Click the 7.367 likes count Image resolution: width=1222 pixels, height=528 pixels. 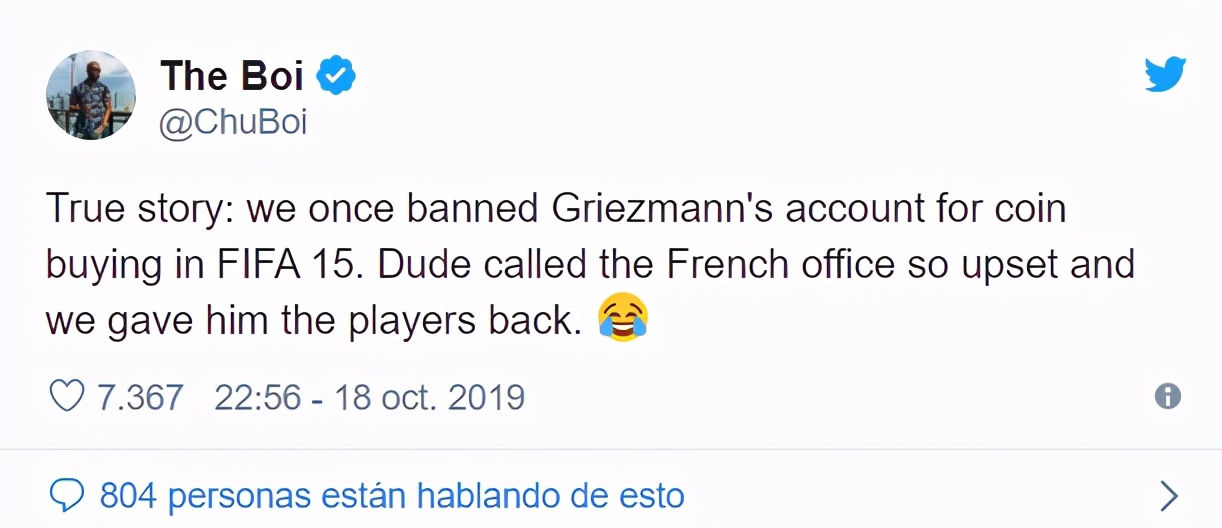[x=140, y=398]
